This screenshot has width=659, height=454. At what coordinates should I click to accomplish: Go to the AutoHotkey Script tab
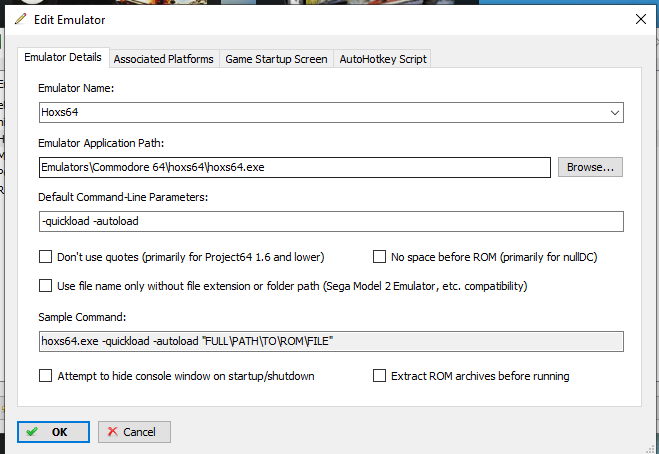pyautogui.click(x=383, y=59)
